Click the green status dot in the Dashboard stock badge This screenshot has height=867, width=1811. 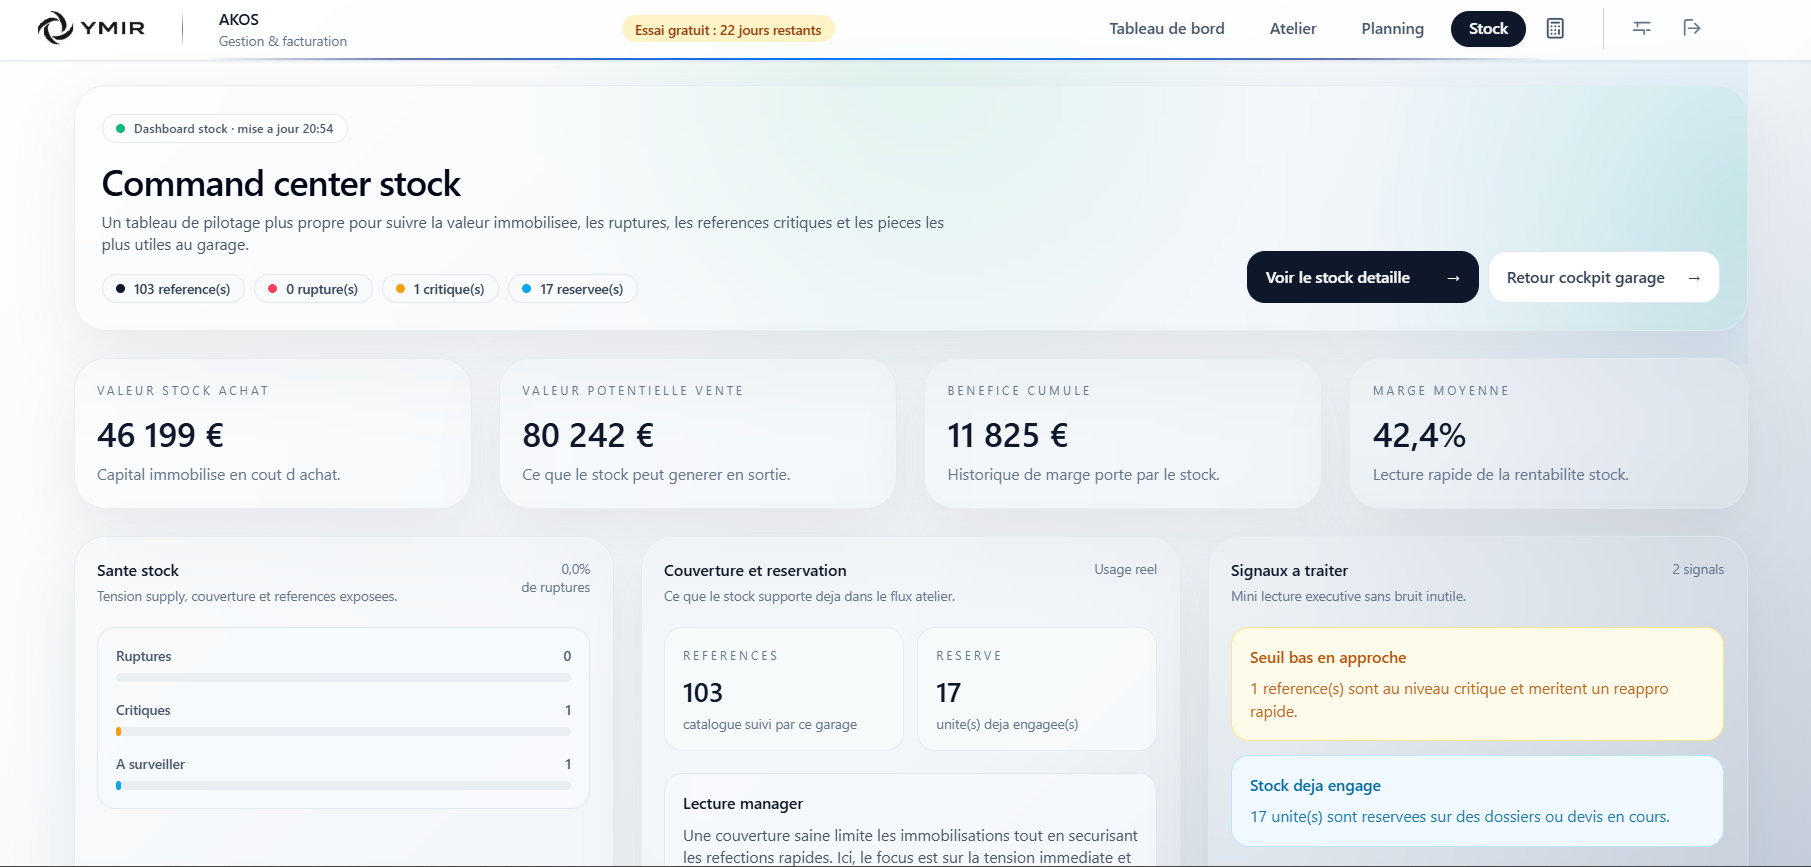coord(120,129)
